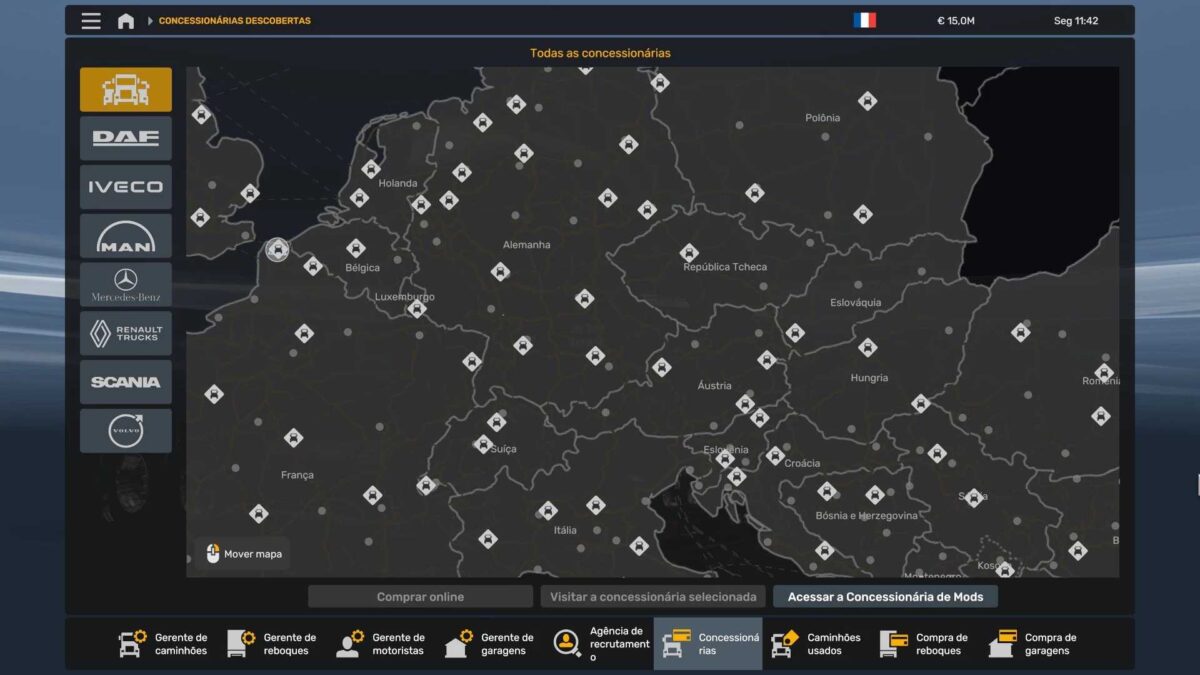Viewport: 1200px width, 675px height.
Task: Click the French flag icon
Action: point(865,20)
